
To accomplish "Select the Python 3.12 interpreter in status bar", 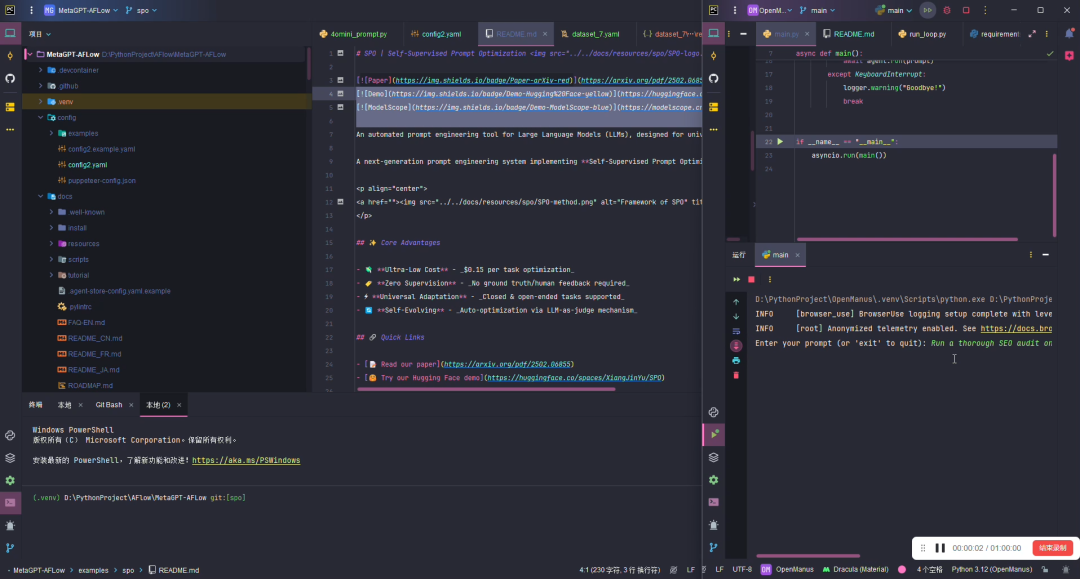I will click(992, 569).
